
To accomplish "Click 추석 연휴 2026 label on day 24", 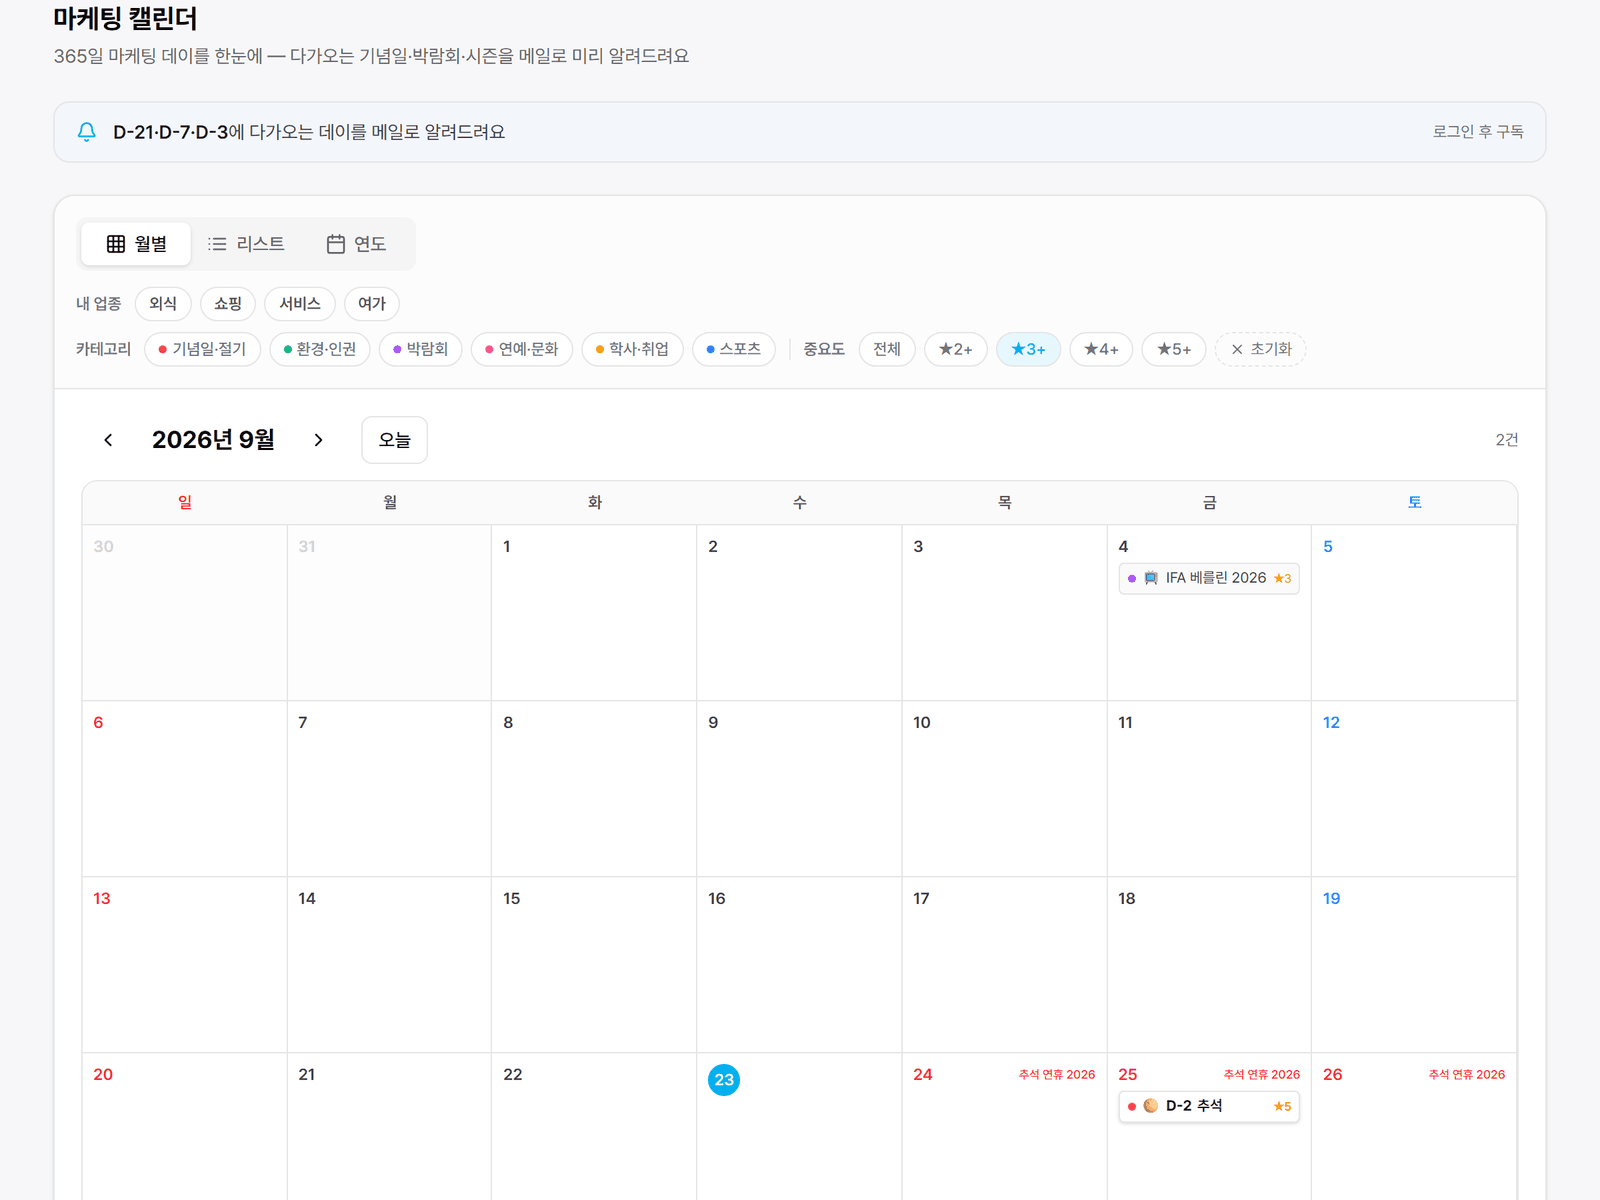I will click(1057, 1075).
